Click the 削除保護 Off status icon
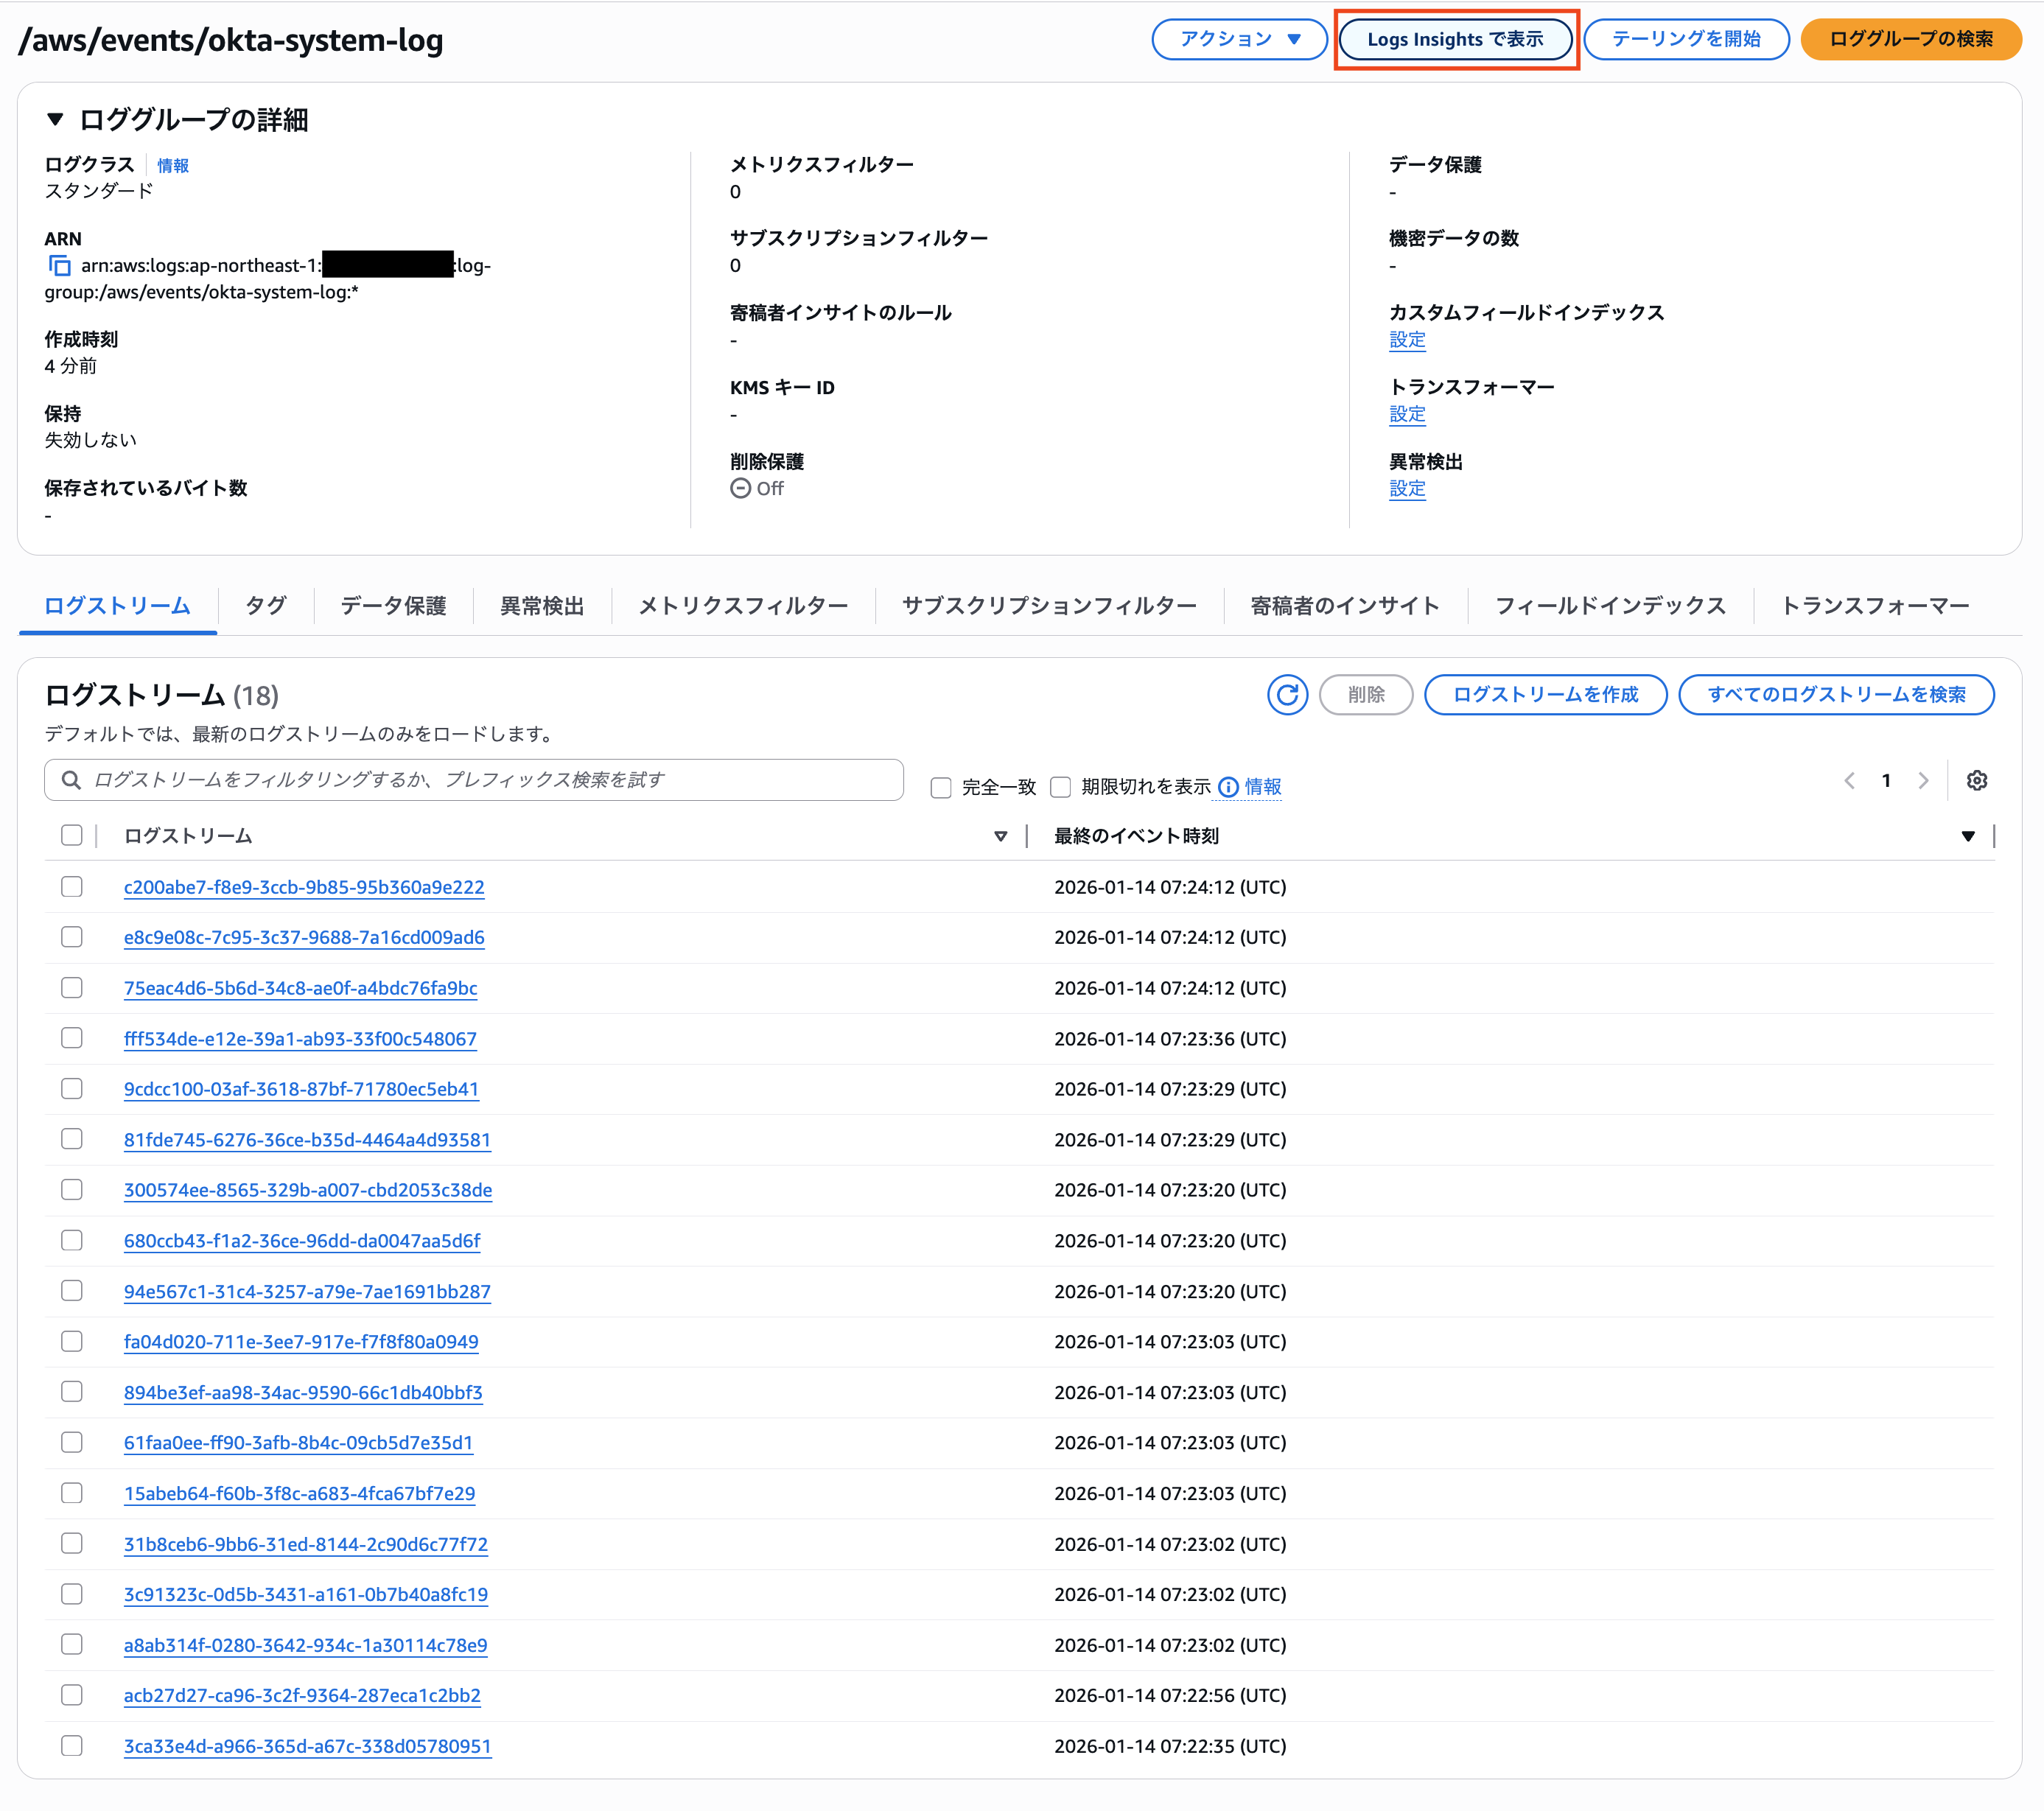Image resolution: width=2044 pixels, height=1811 pixels. point(740,488)
